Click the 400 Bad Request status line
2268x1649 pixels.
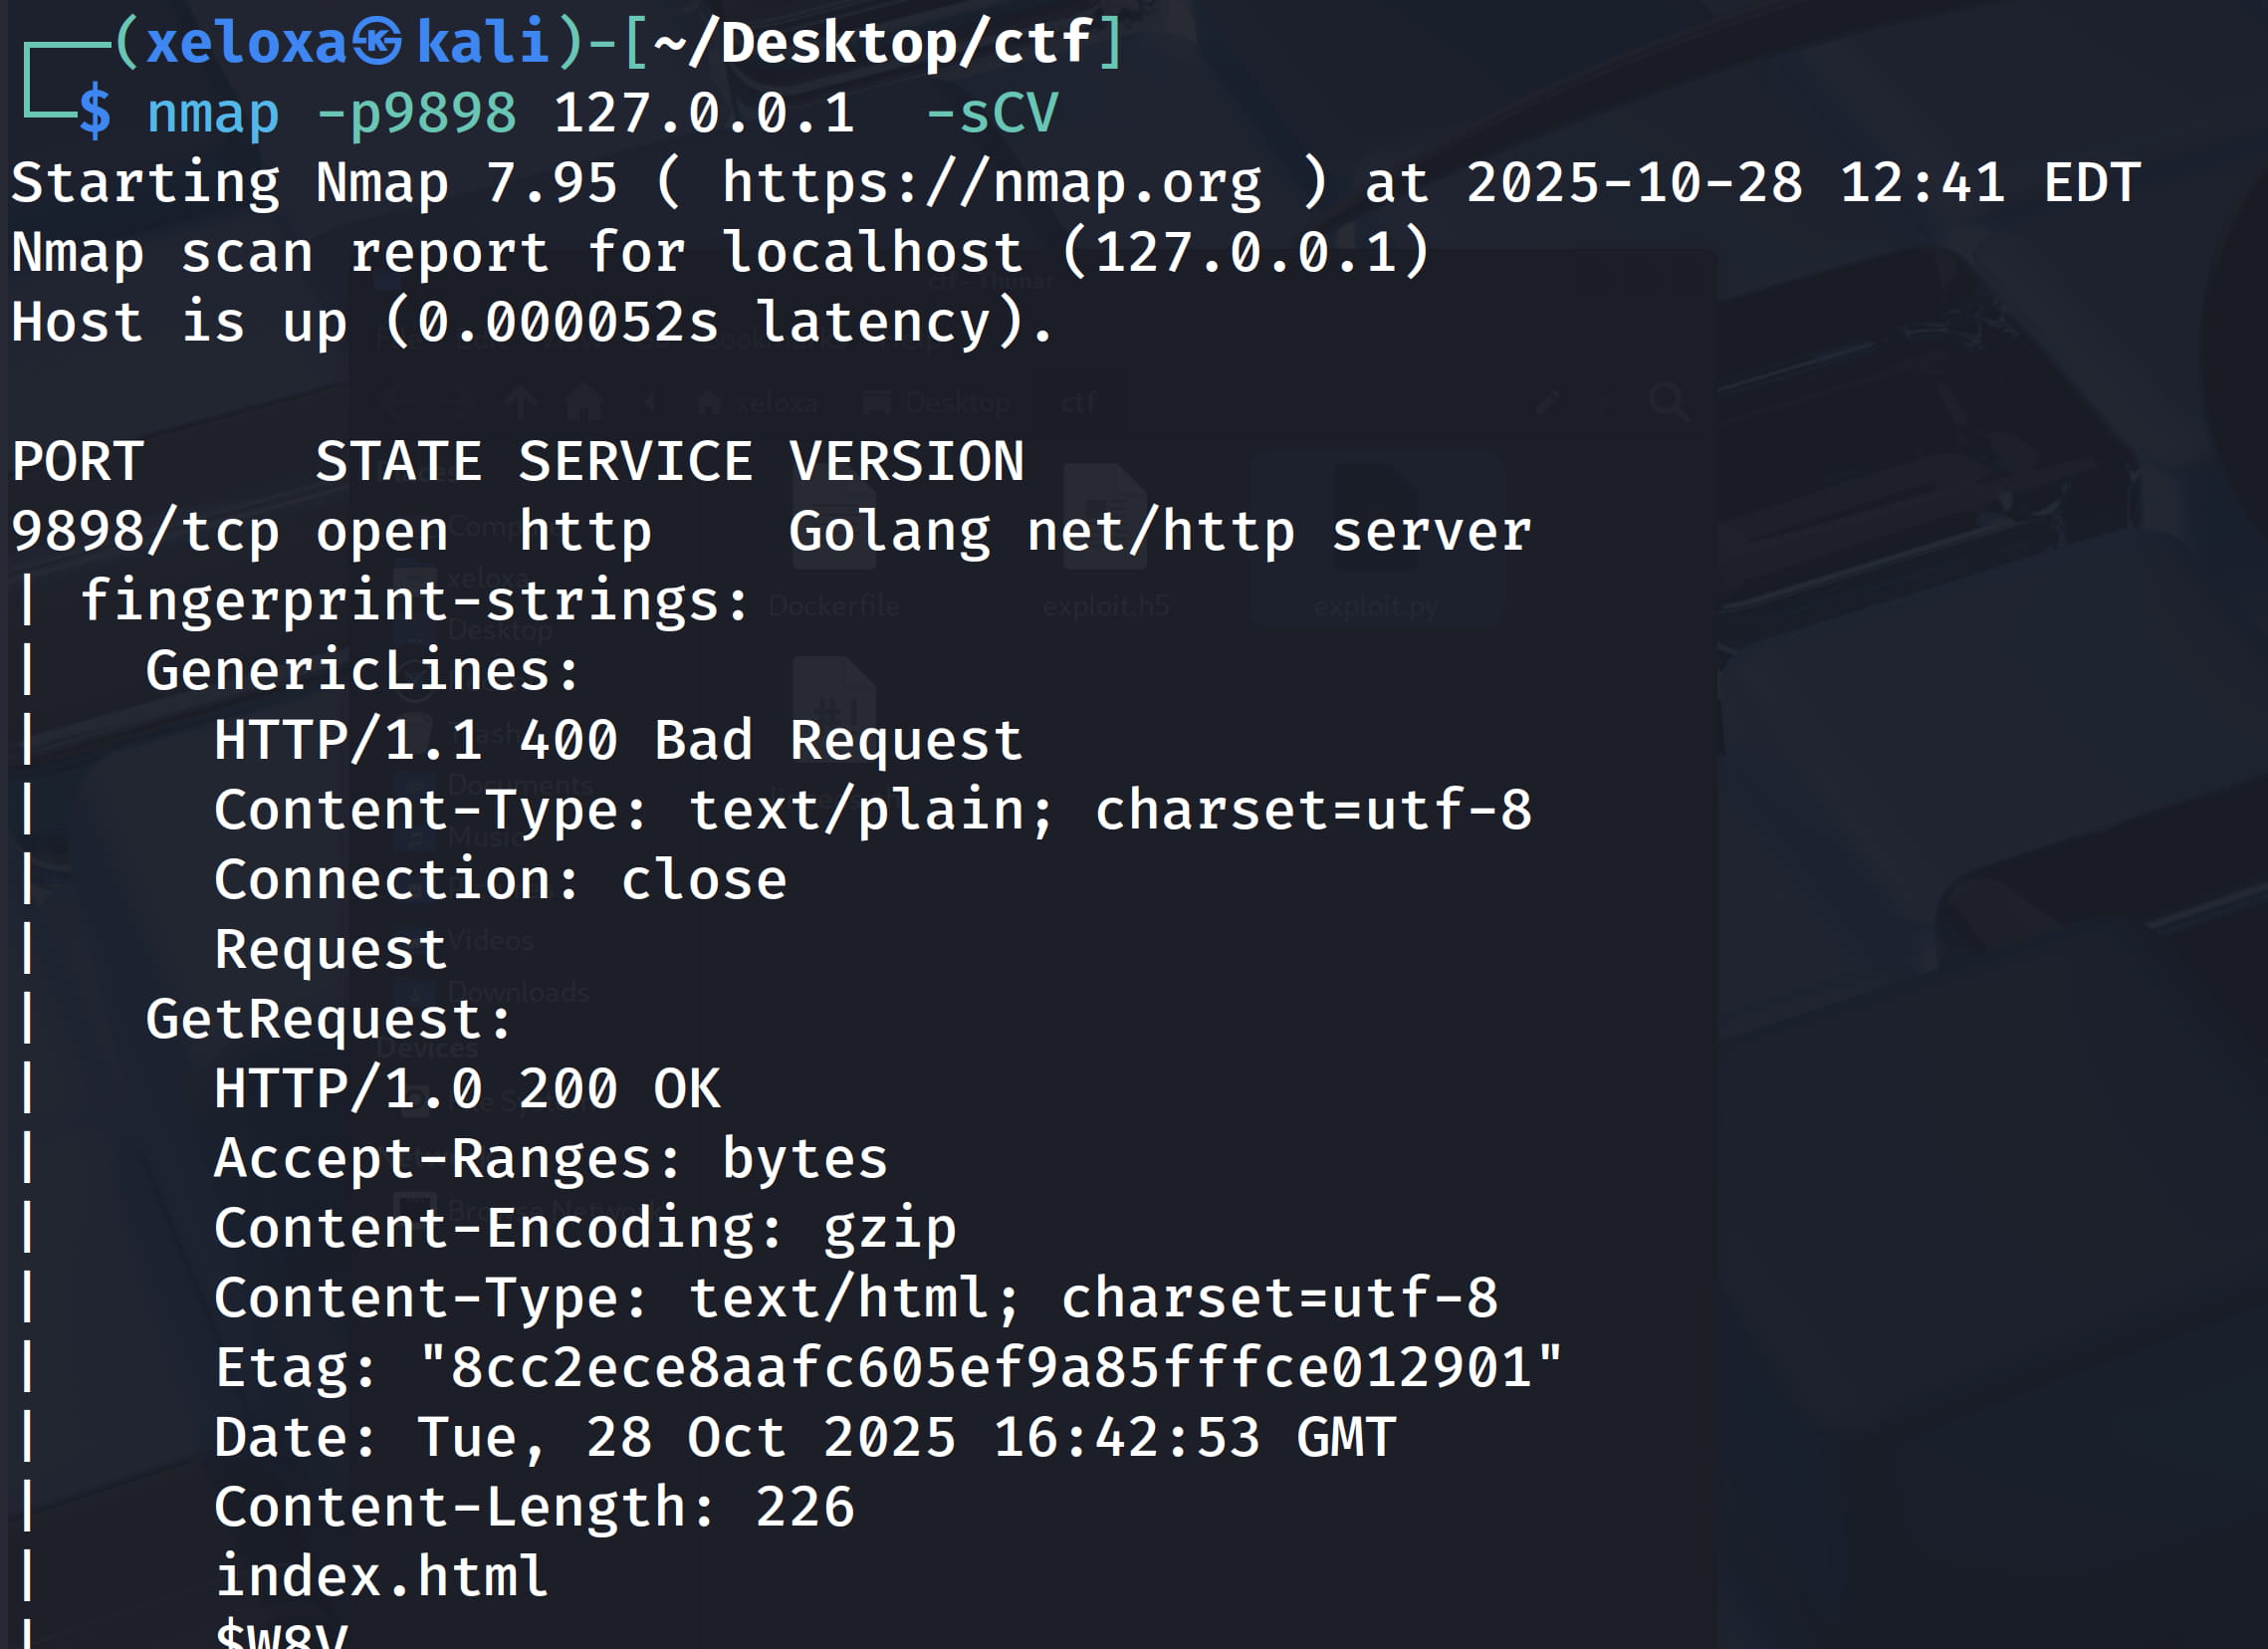pyautogui.click(x=618, y=741)
